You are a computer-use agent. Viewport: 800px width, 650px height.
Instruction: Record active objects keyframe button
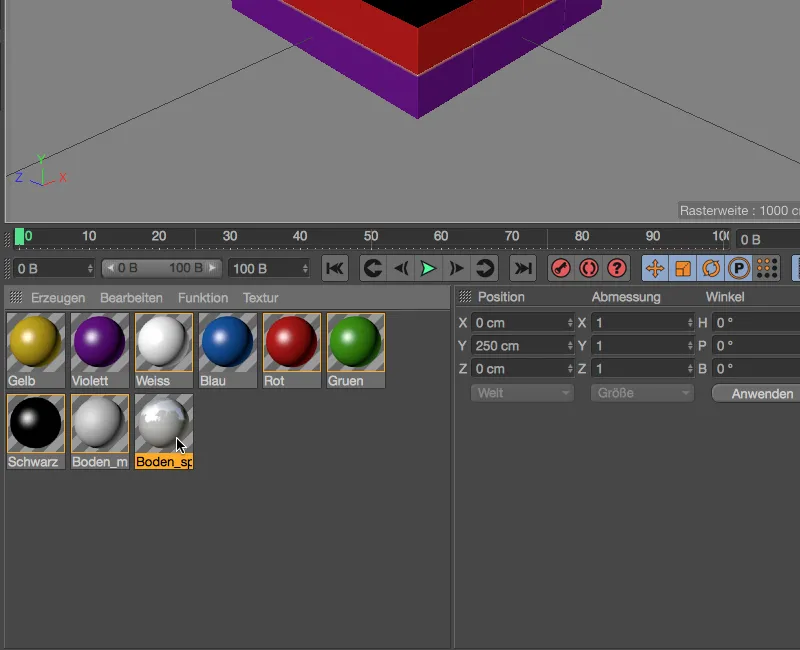[x=561, y=268]
